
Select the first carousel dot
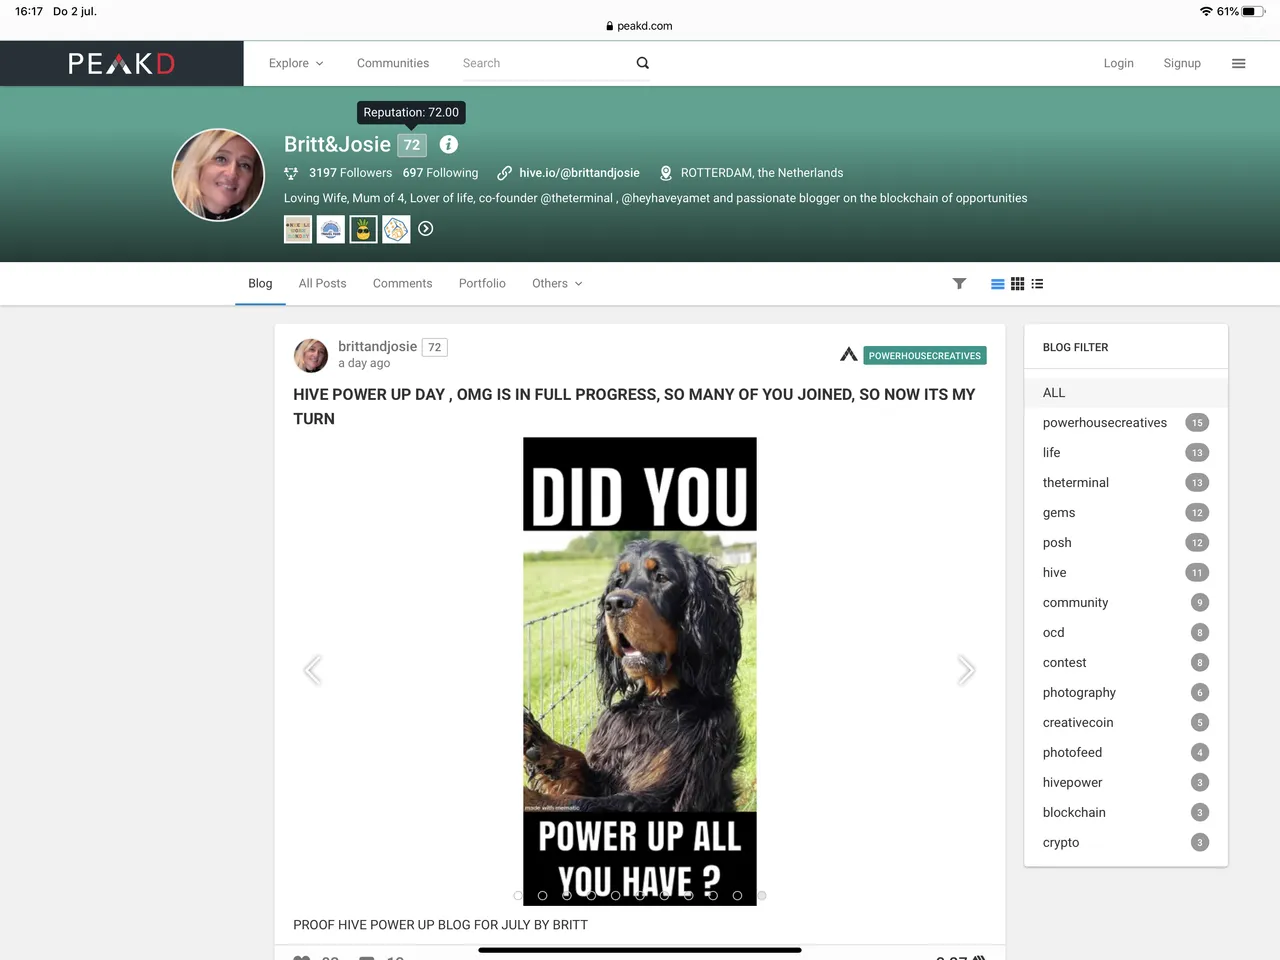click(x=517, y=896)
